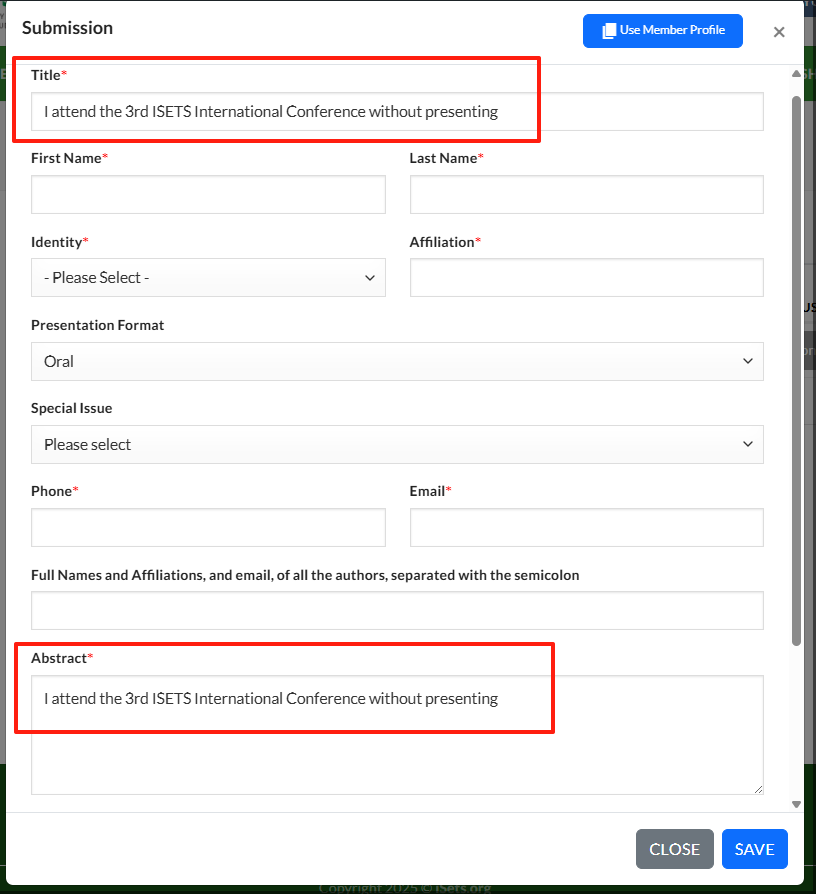Click the Title input field

point(397,112)
